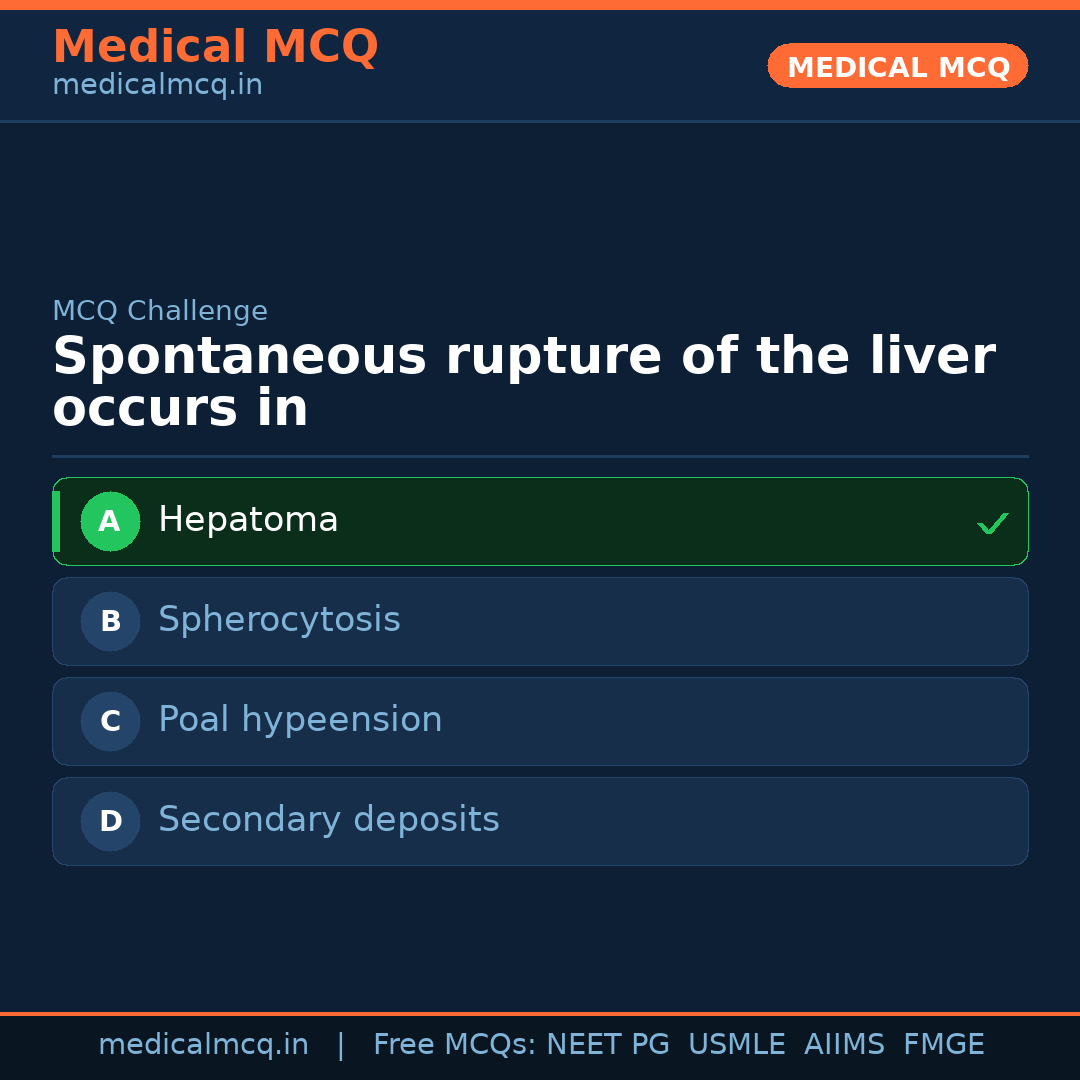Open the Medical MCQ header title
1080x1080 pixels.
click(x=215, y=46)
